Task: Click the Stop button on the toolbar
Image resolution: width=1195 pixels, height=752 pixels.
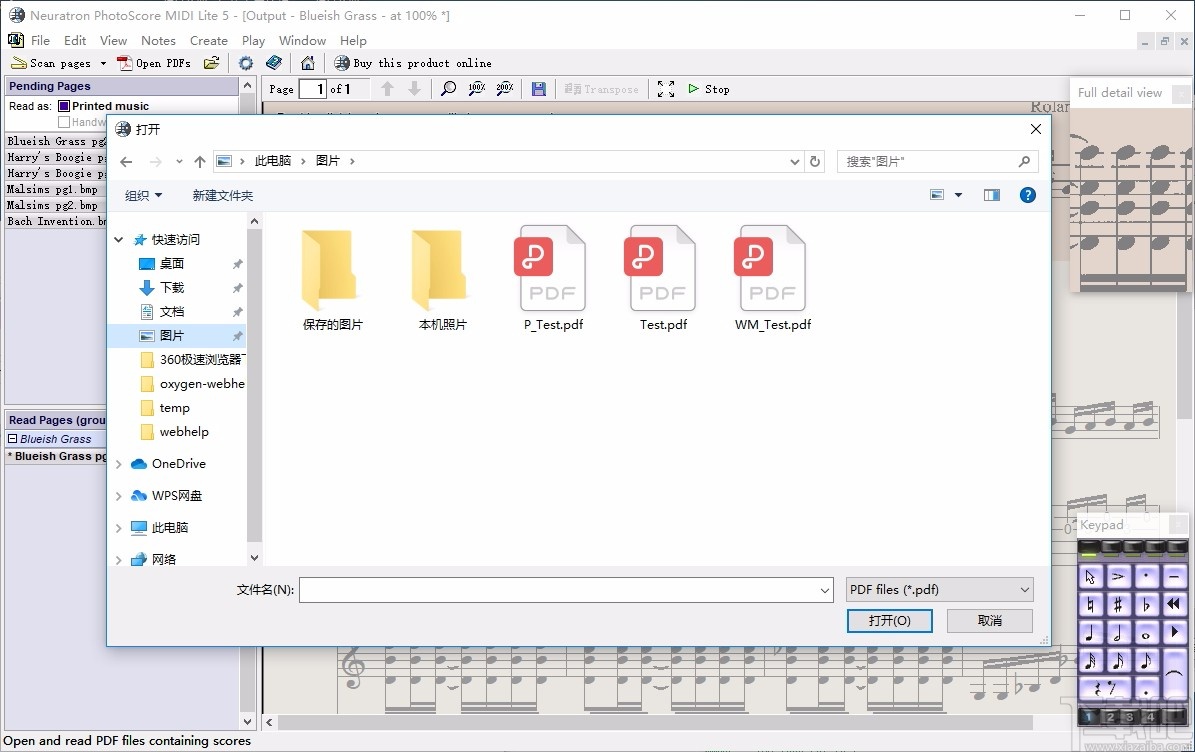Action: (709, 89)
